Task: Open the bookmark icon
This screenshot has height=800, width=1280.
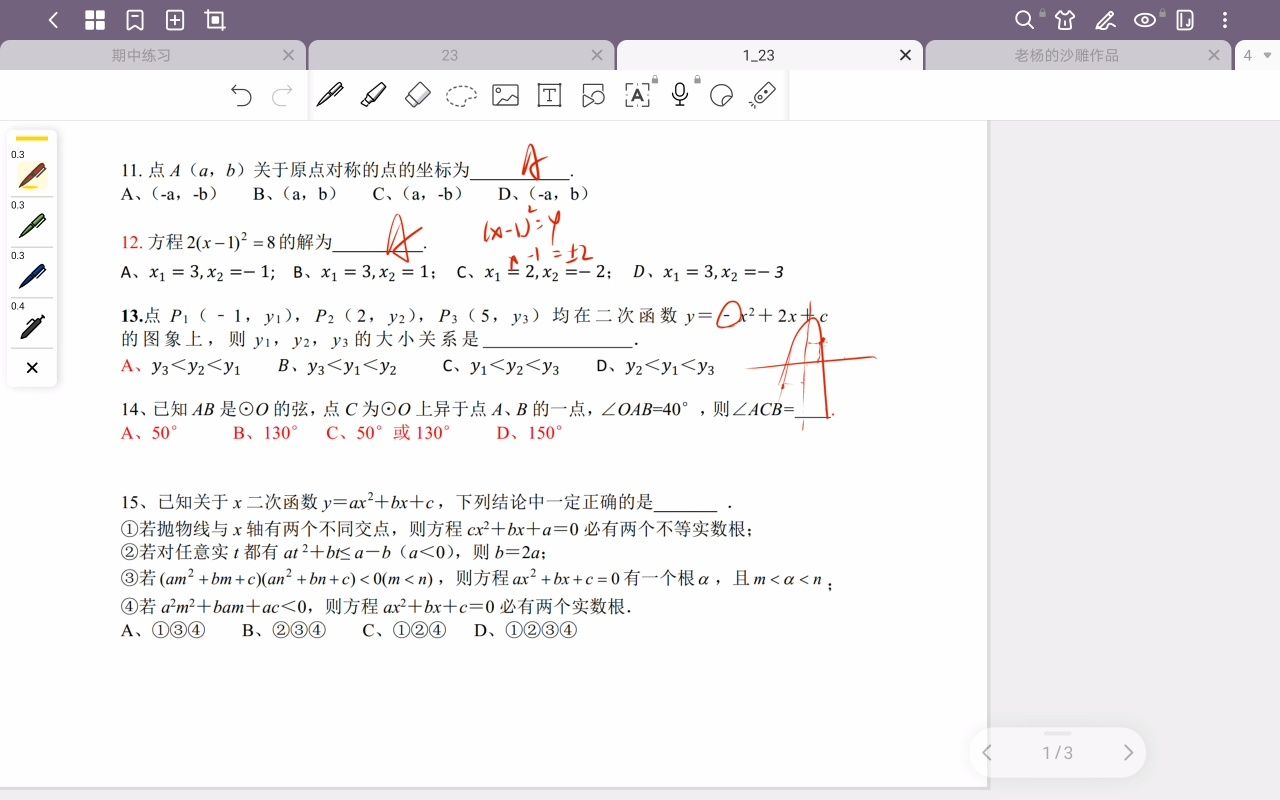Action: [135, 20]
